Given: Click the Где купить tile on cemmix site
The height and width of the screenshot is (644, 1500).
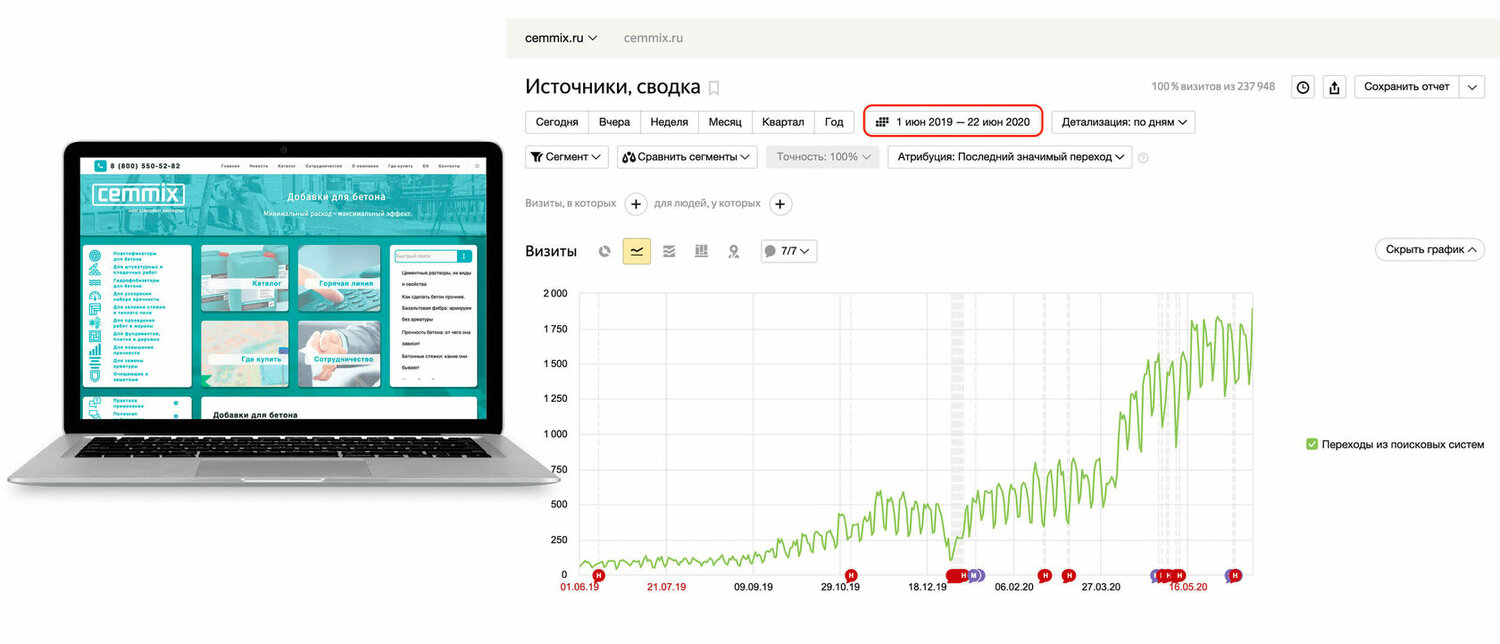Looking at the screenshot, I should point(245,354).
